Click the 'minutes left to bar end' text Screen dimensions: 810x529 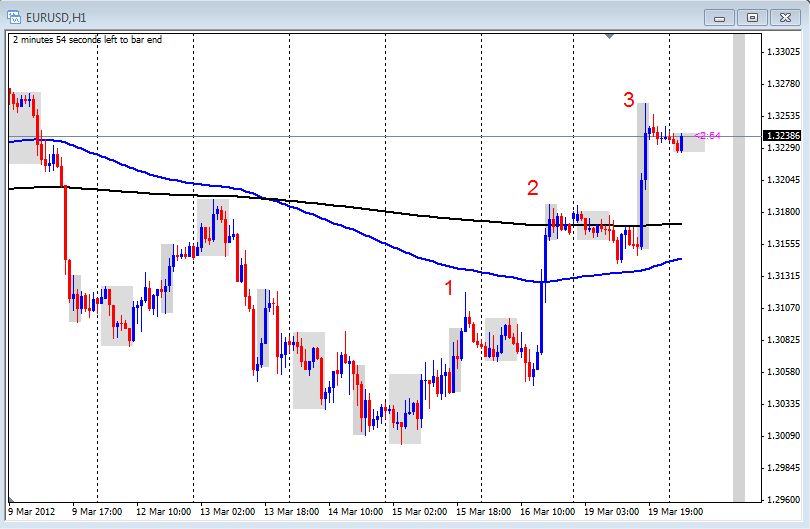[87, 40]
